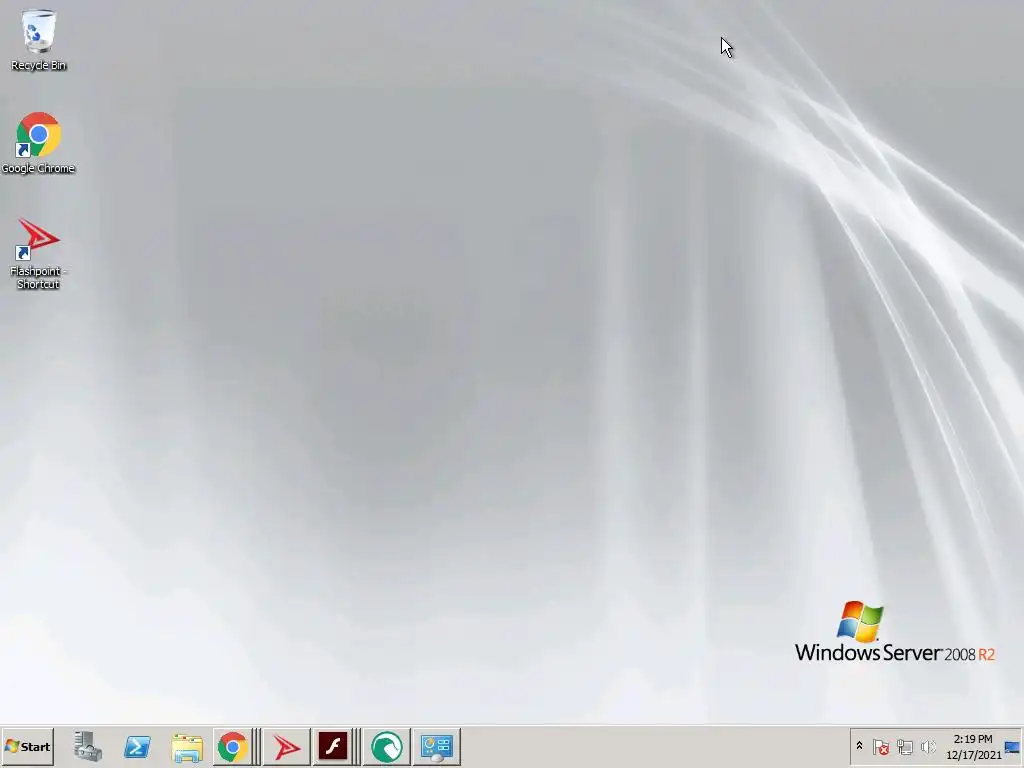Show hidden system tray icons

859,746
